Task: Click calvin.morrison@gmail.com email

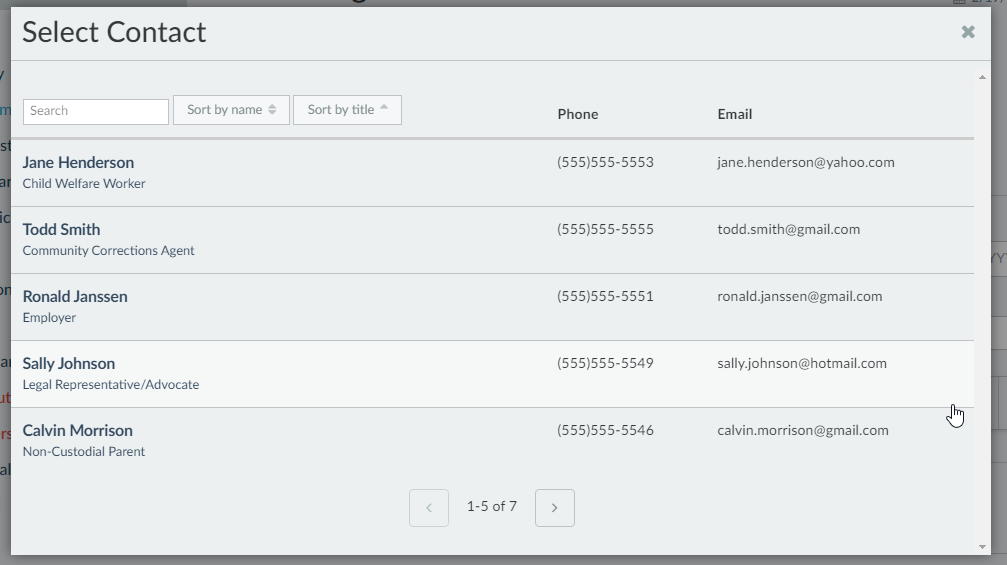Action: click(x=802, y=430)
